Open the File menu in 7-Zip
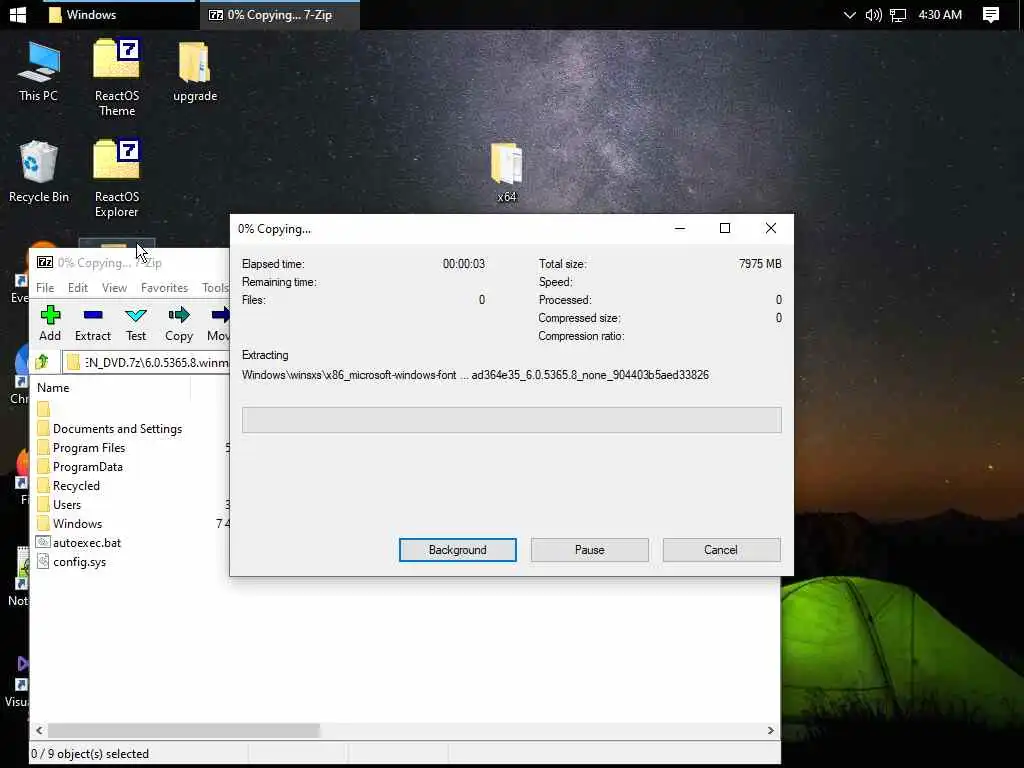The height and width of the screenshot is (768, 1024). tap(45, 287)
